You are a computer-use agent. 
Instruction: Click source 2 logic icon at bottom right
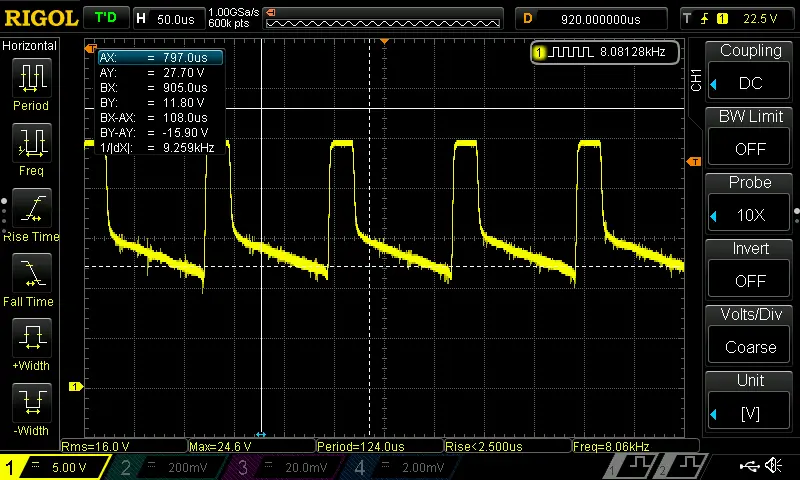682,466
